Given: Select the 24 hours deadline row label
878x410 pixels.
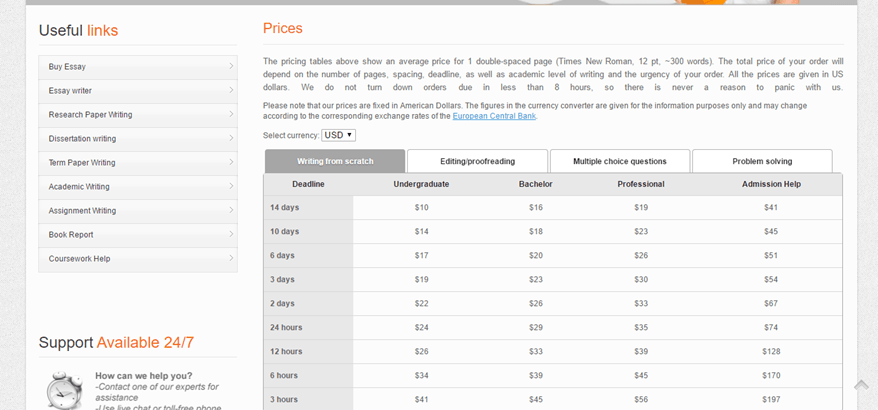Looking at the screenshot, I should tap(286, 328).
